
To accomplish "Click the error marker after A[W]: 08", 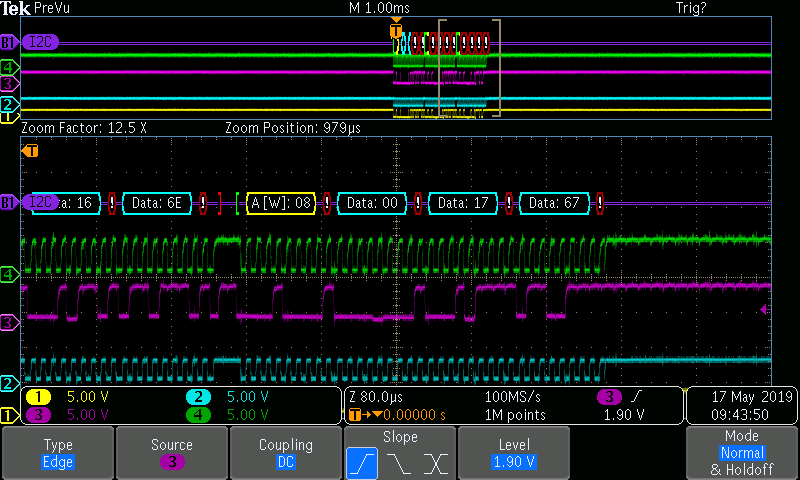I will 327,203.
